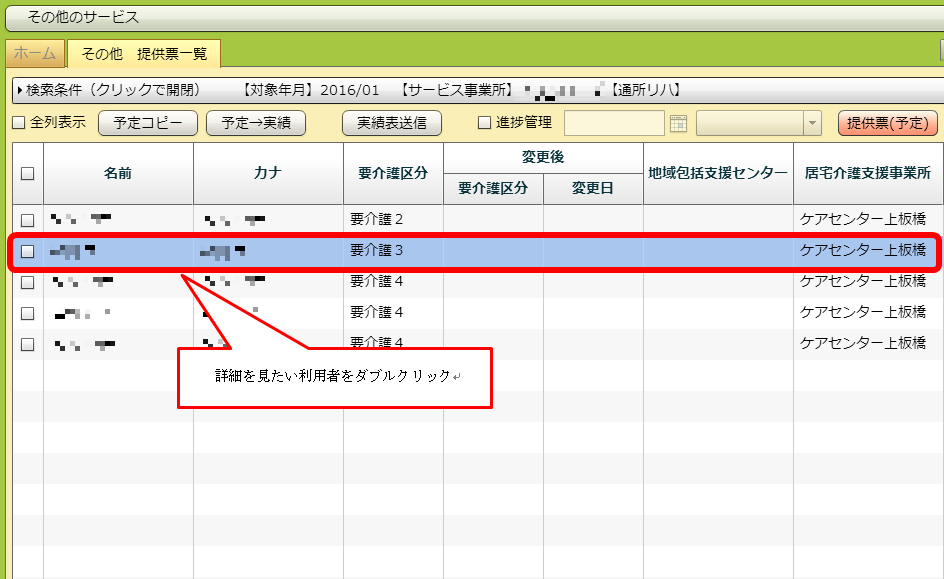Sort by the 名前 column header
944x579 pixels.
click(x=118, y=173)
